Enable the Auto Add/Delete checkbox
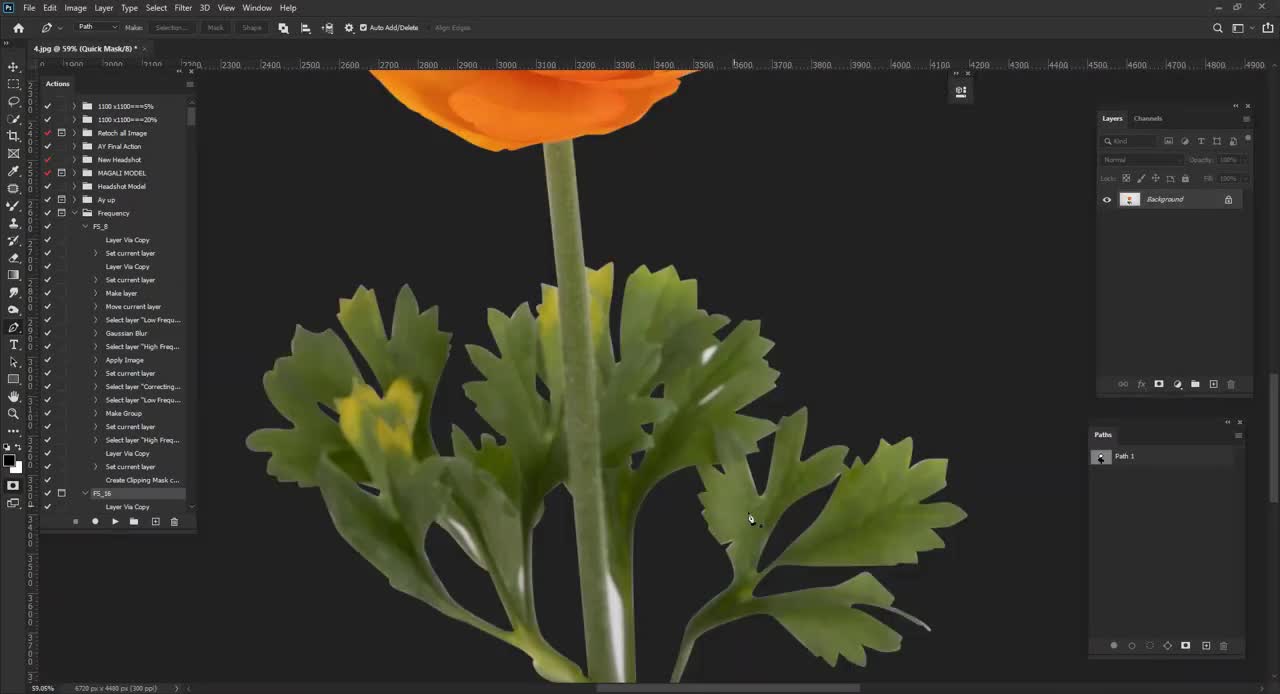Screen dimensions: 1280x694 [x=364, y=27]
